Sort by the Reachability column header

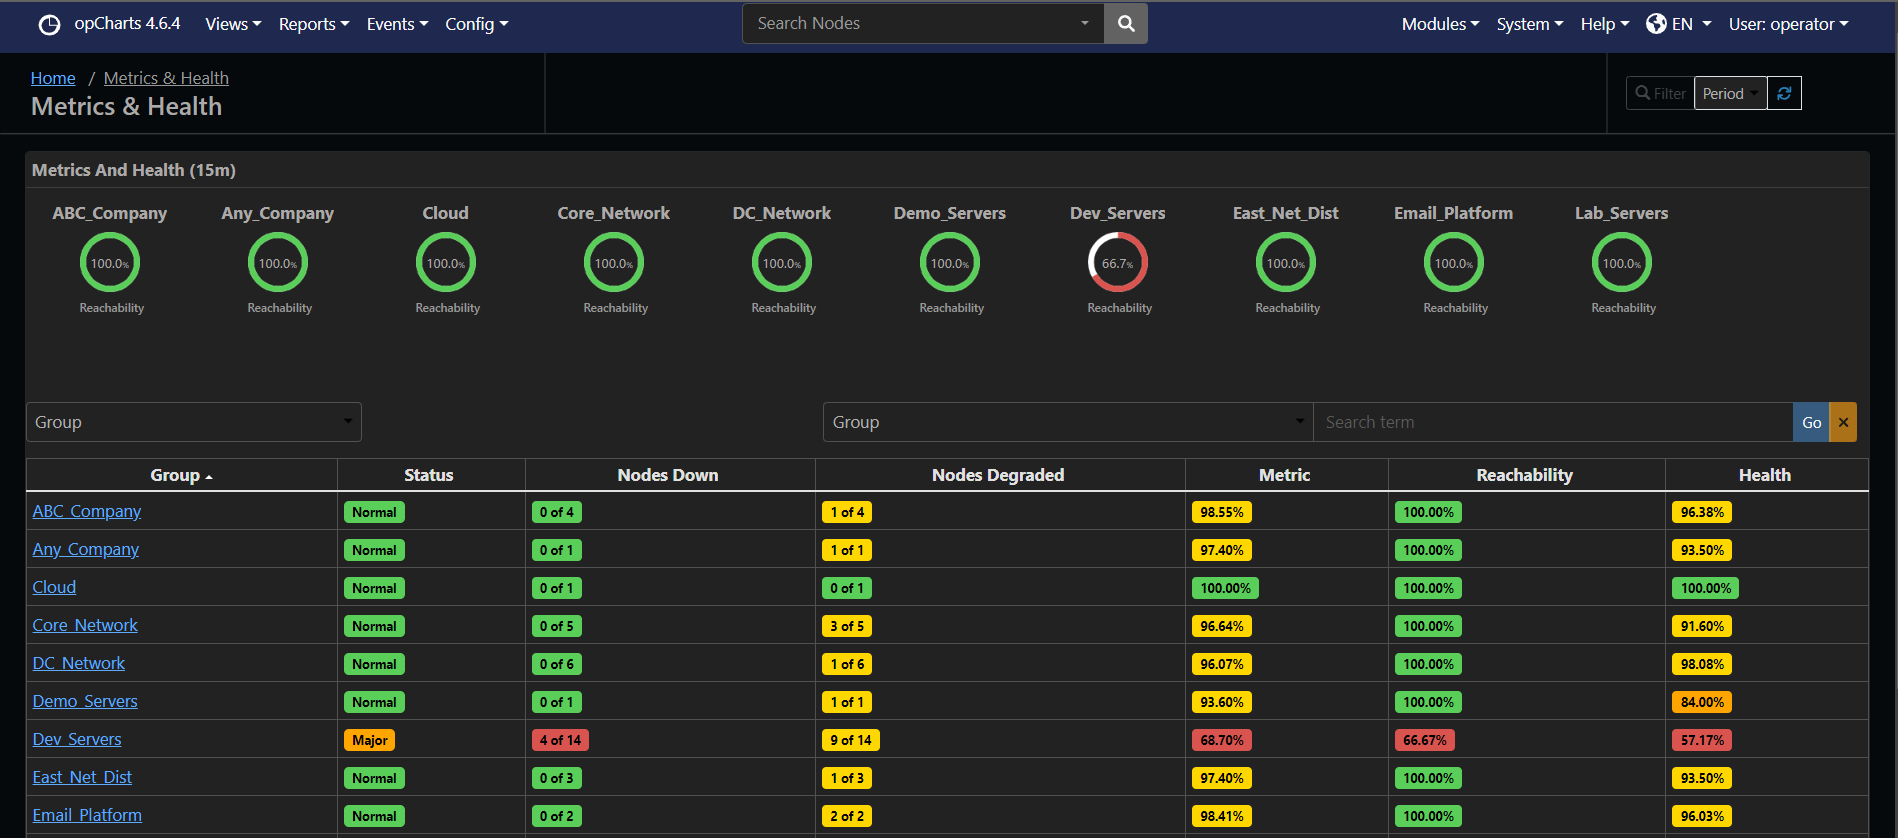[x=1525, y=475]
